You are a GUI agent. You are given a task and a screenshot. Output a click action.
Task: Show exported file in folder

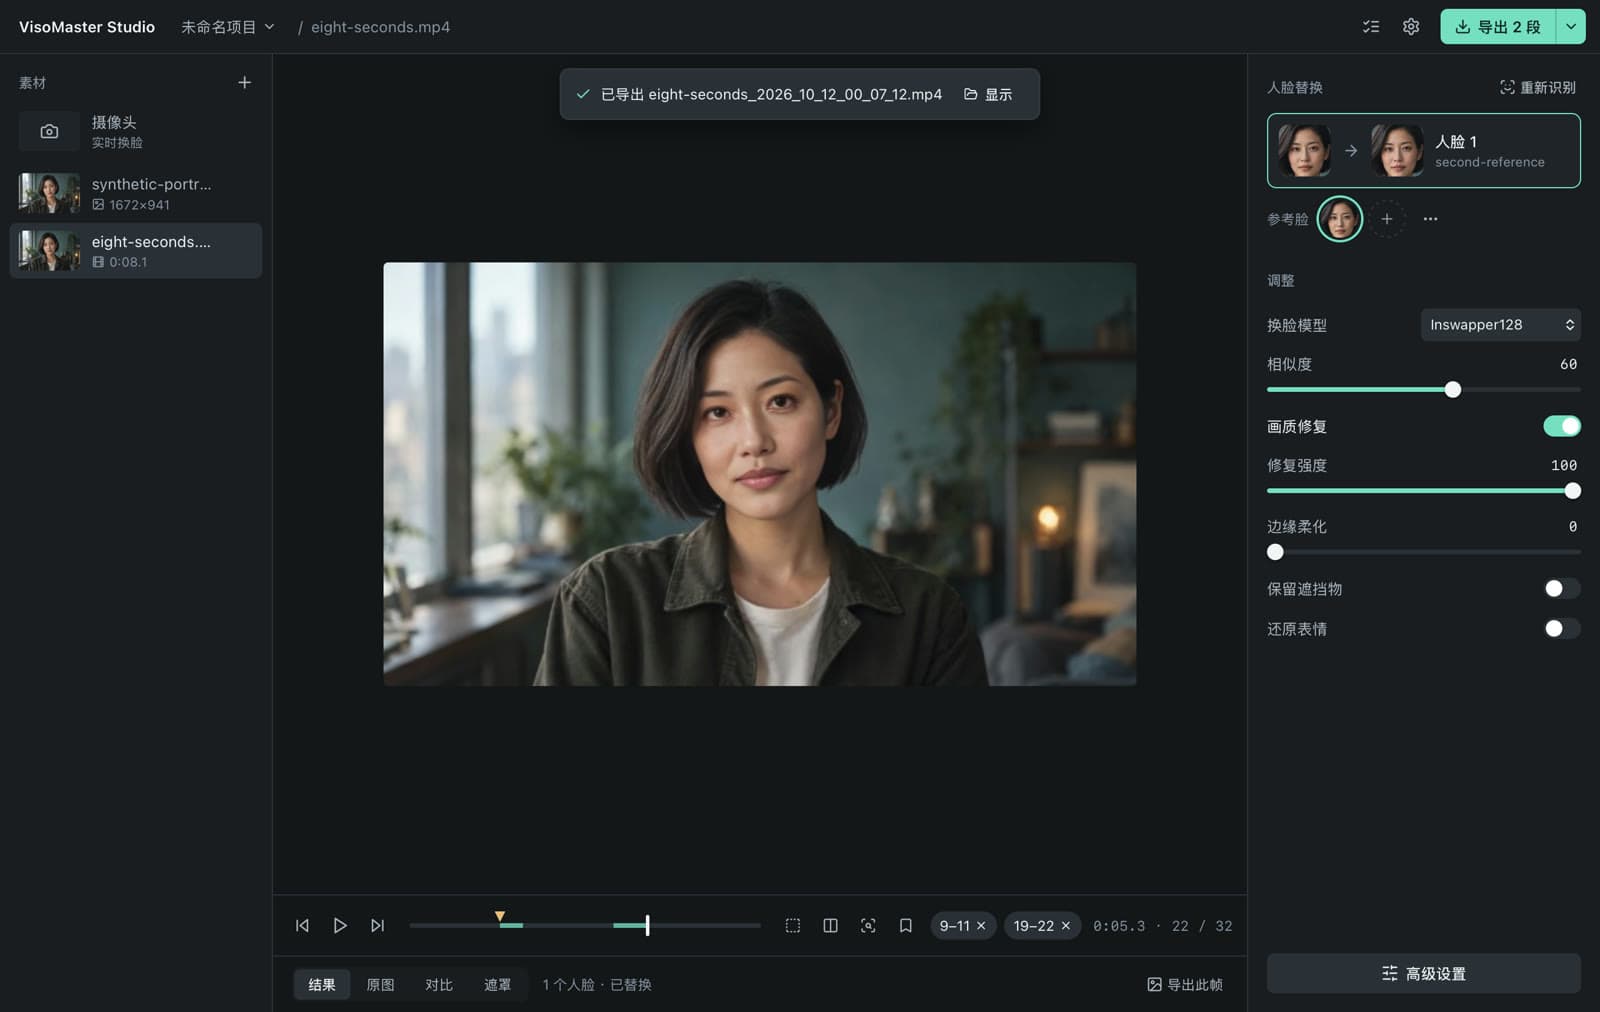(x=988, y=94)
